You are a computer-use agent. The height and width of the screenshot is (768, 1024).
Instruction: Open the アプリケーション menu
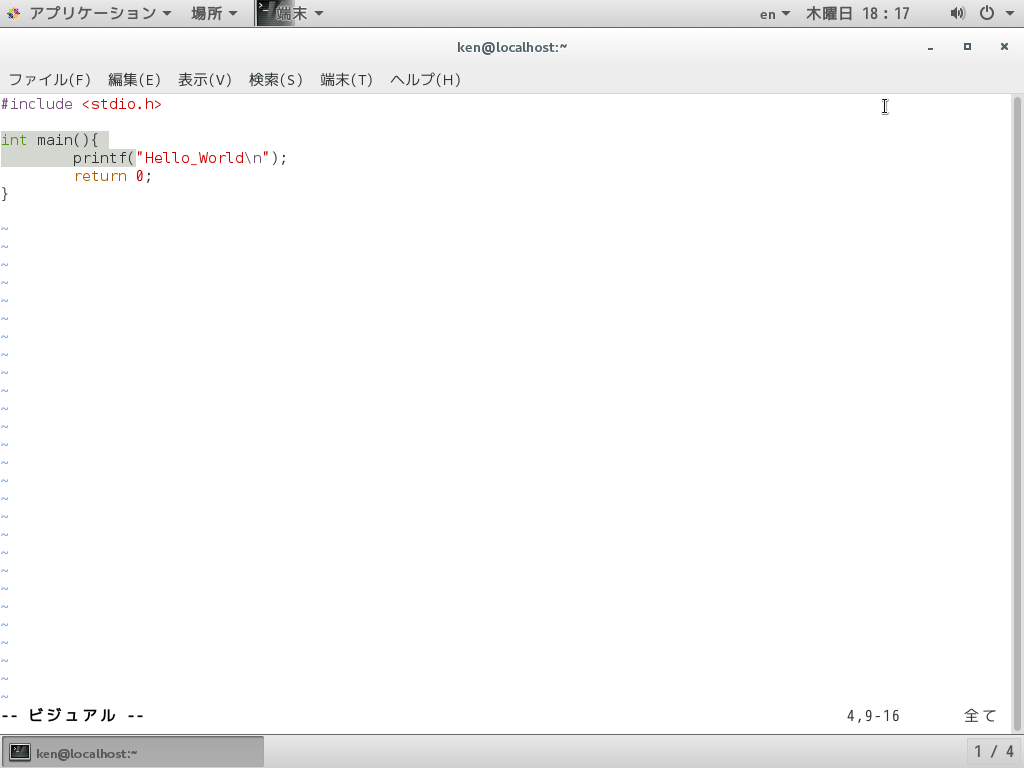99,13
